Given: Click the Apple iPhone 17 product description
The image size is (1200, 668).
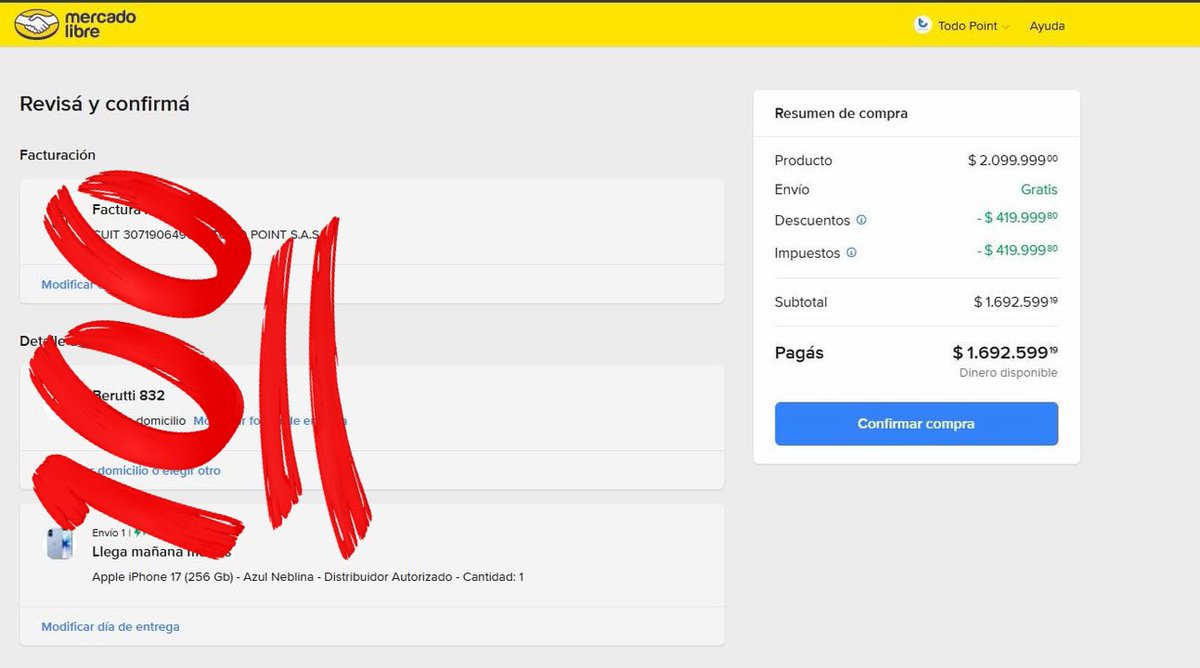Looking at the screenshot, I should (x=308, y=577).
